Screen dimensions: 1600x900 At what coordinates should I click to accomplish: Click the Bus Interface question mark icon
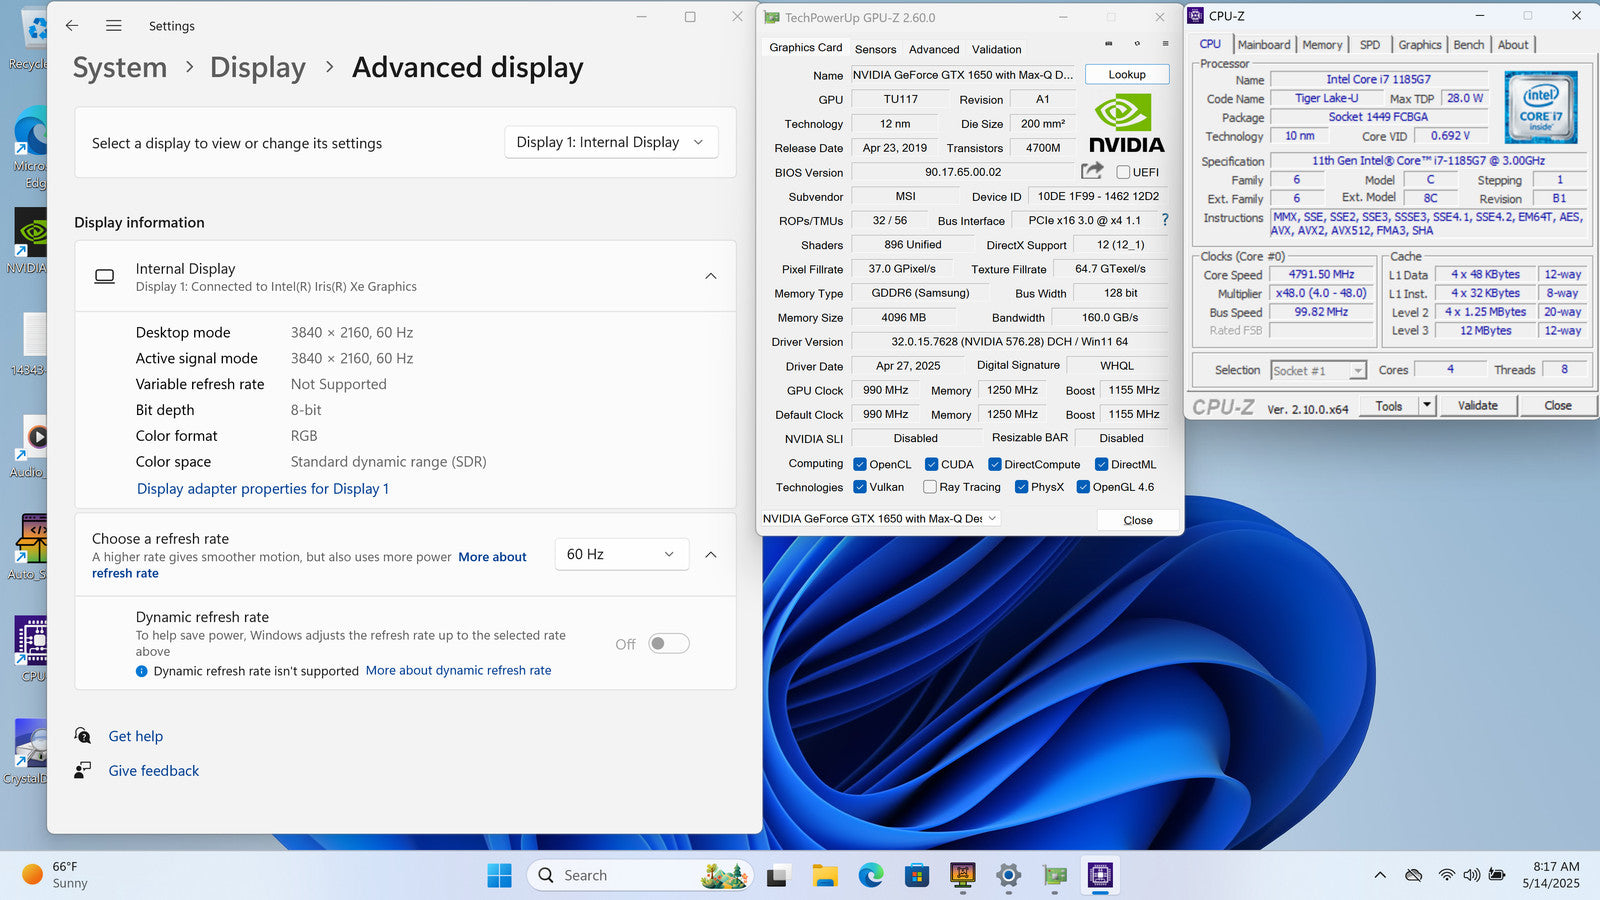(x=1165, y=220)
